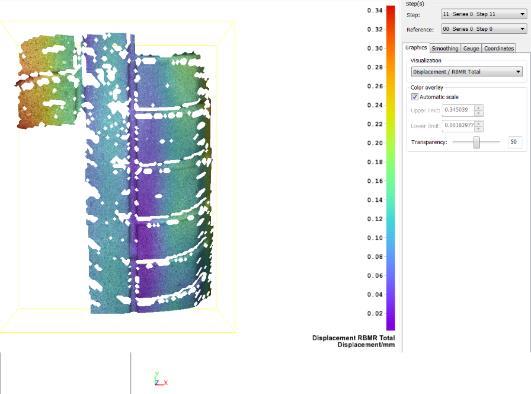Image resolution: width=531 pixels, height=394 pixels.
Task: Open the Reference dropdown showing Step 0
Action: (484, 29)
